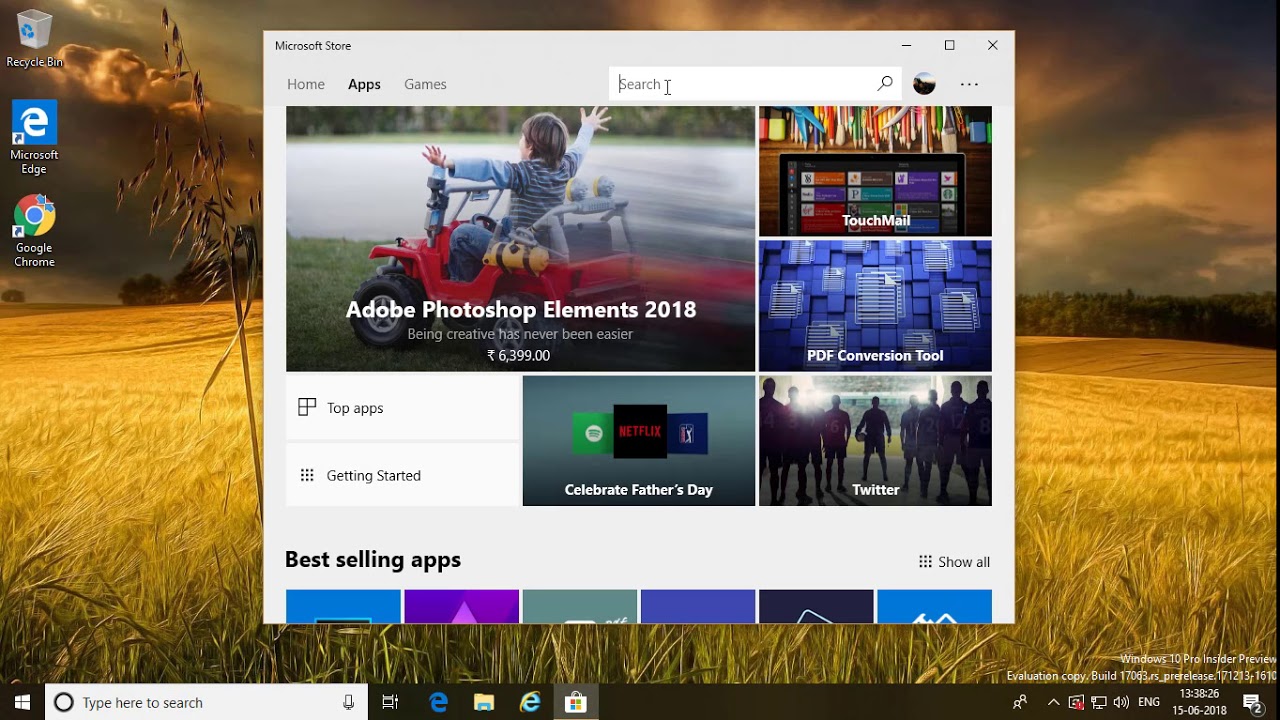1280x720 pixels.
Task: Click the network tray icon
Action: [1098, 702]
